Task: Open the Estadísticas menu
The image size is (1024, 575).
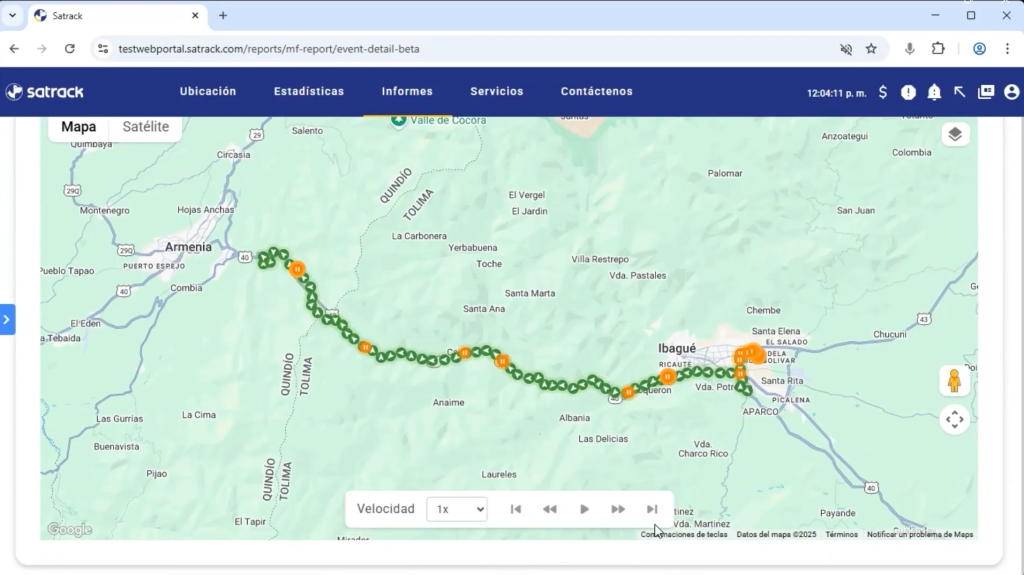Action: click(x=309, y=91)
